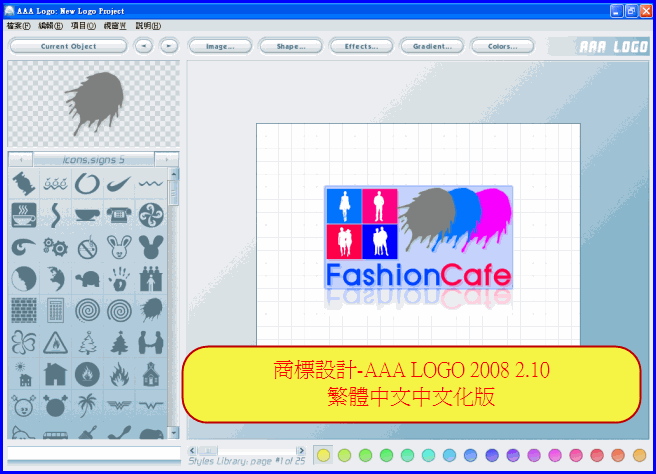The width and height of the screenshot is (656, 474).
Task: Select the palm tree shape
Action: click(x=87, y=405)
